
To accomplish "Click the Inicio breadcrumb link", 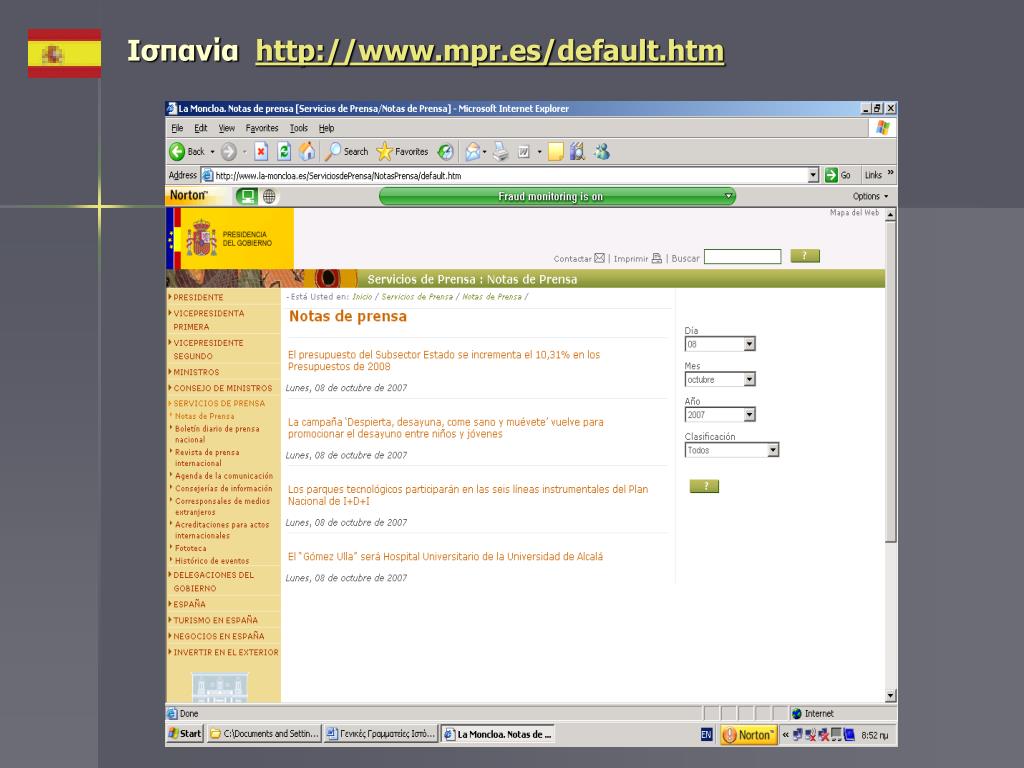I will 362,297.
